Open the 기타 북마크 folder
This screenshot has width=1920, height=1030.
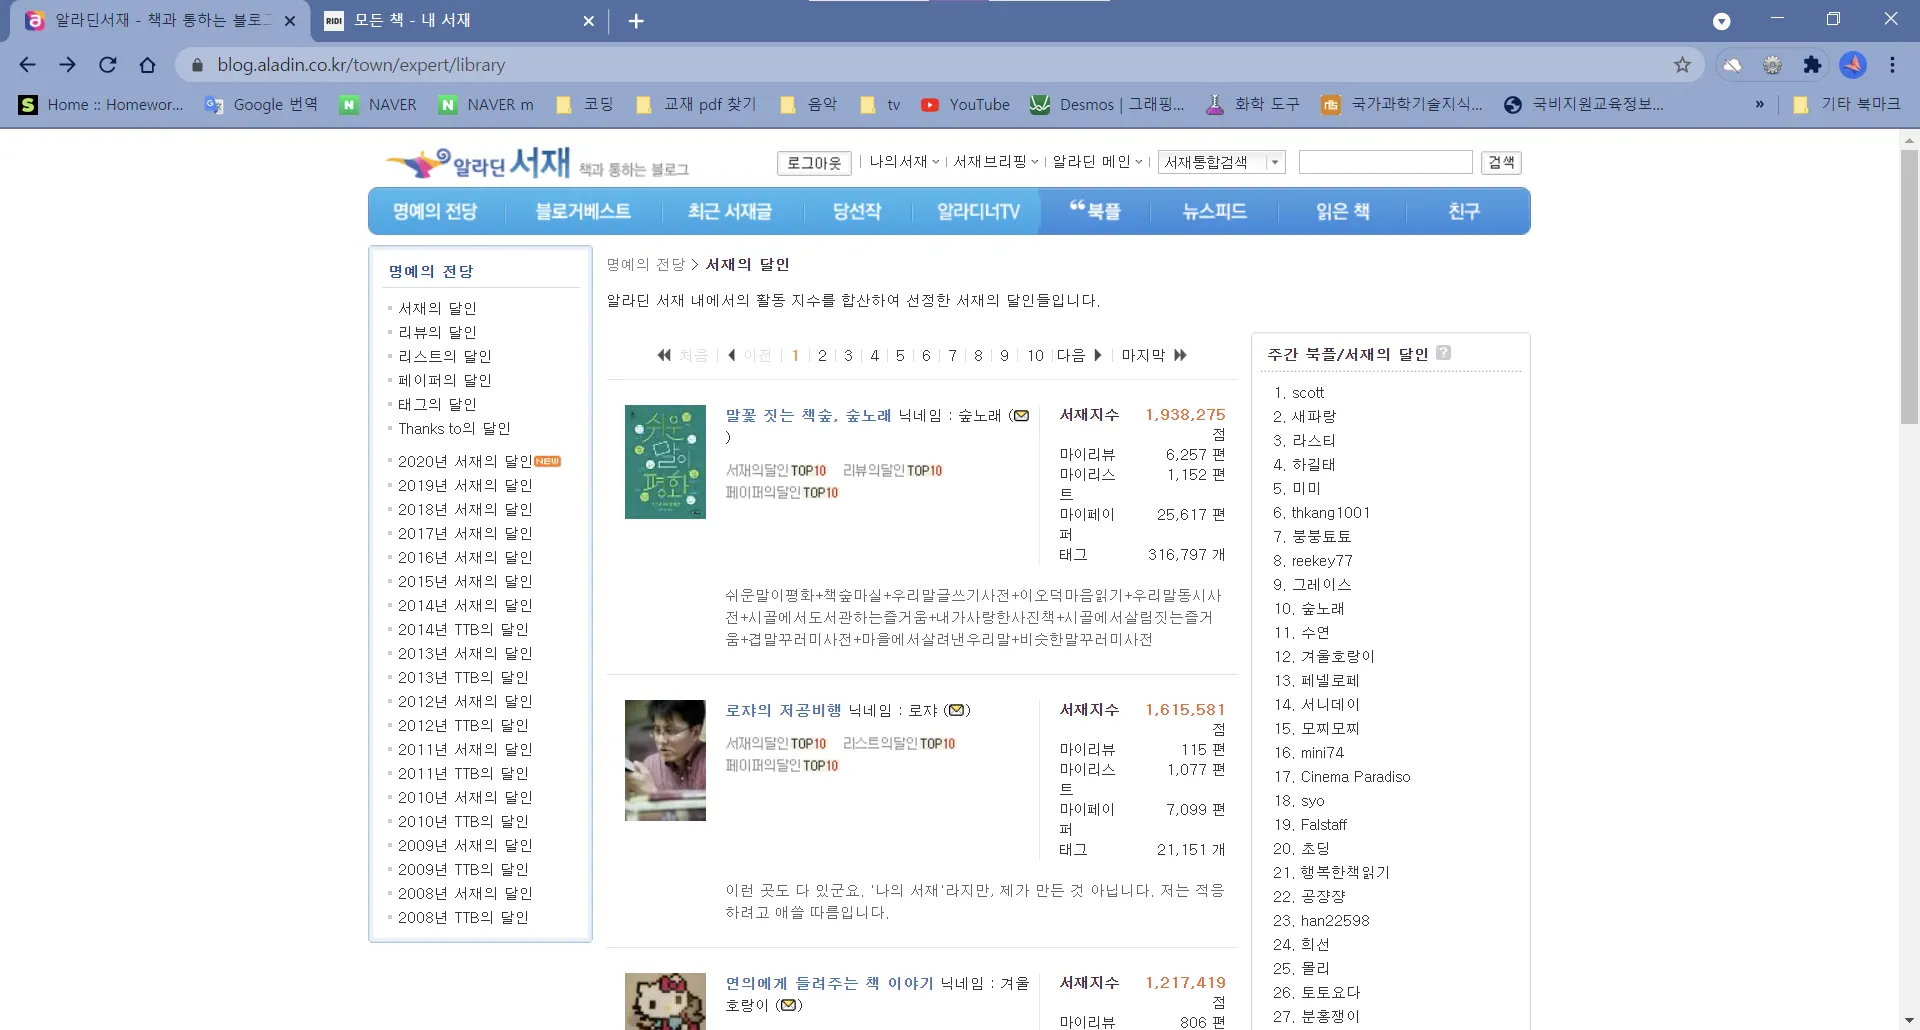coord(1846,104)
